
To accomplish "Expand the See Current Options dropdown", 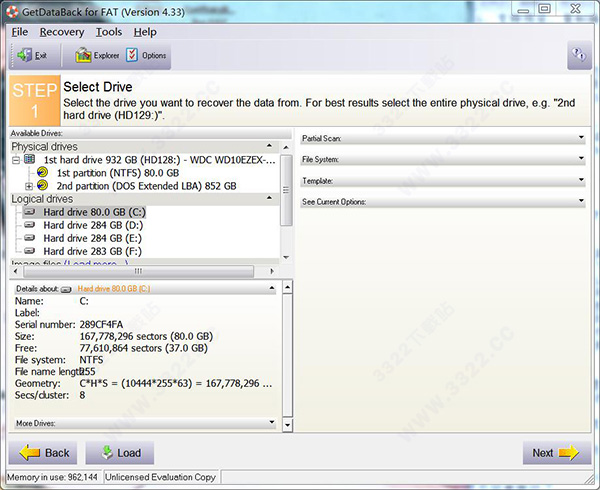I will [x=581, y=200].
